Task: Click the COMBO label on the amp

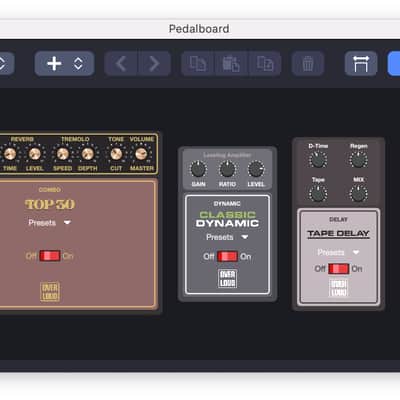Action: [x=50, y=190]
